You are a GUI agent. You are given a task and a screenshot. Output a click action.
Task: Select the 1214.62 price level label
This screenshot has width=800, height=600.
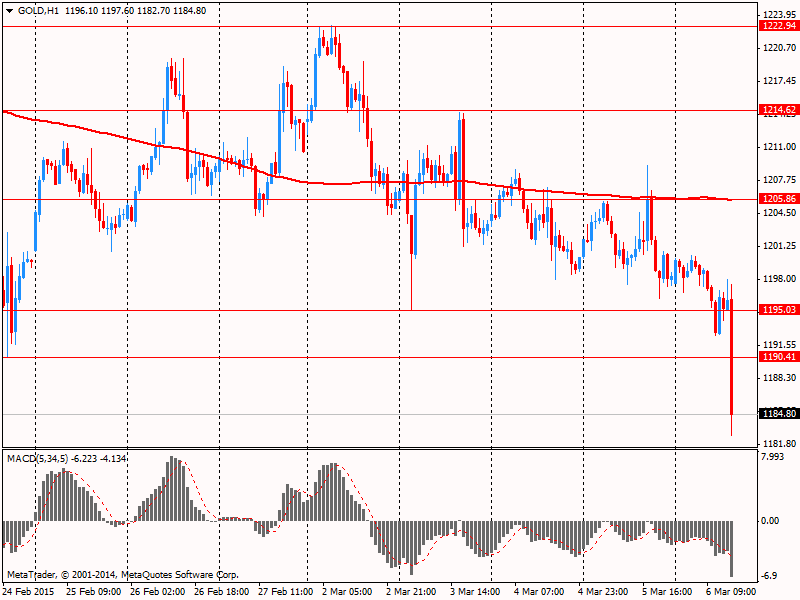click(x=779, y=110)
